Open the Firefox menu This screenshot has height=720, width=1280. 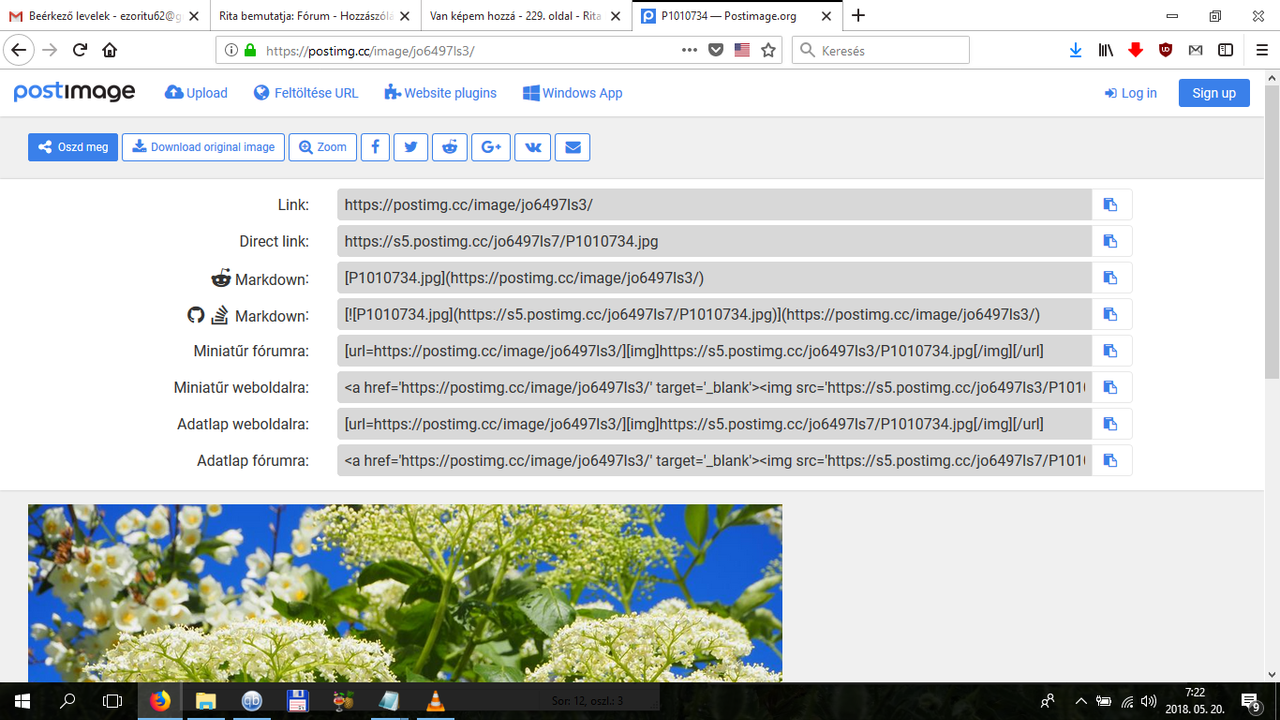pos(1261,49)
